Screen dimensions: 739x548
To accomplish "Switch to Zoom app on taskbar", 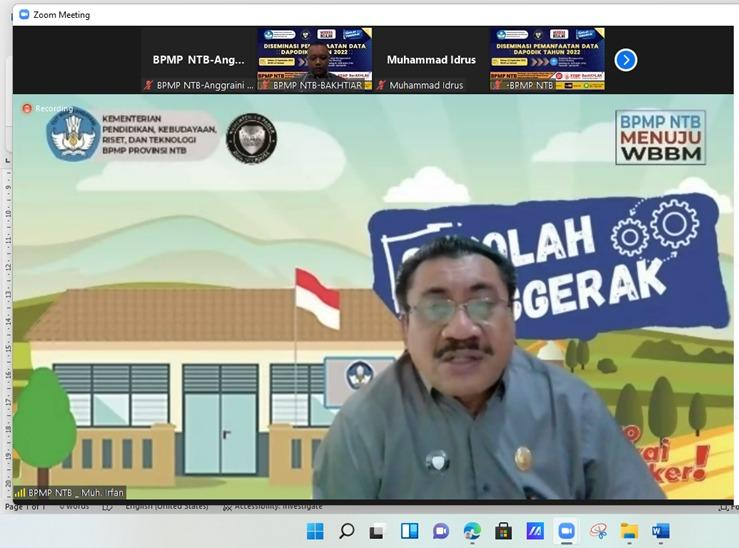I will (x=566, y=531).
